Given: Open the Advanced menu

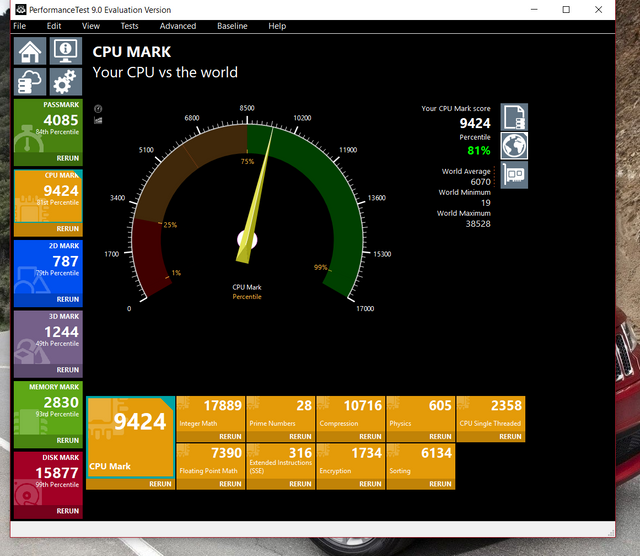Looking at the screenshot, I should [178, 26].
